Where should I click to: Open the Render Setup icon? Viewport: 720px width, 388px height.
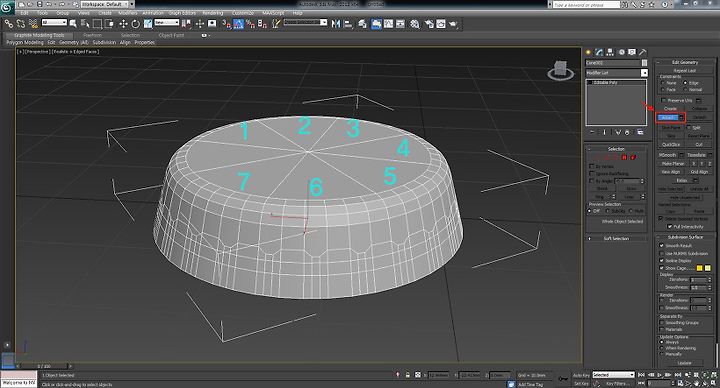pos(429,23)
